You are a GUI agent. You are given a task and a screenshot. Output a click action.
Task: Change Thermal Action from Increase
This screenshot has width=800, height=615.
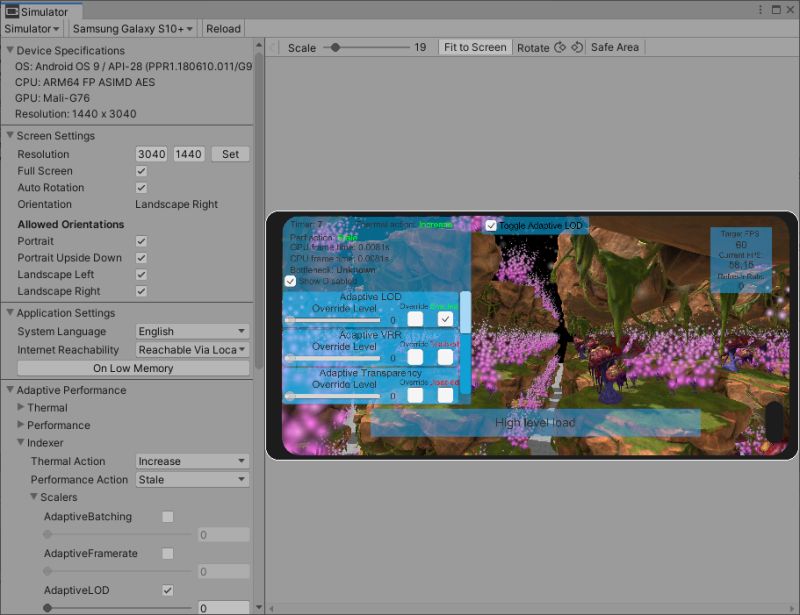192,461
